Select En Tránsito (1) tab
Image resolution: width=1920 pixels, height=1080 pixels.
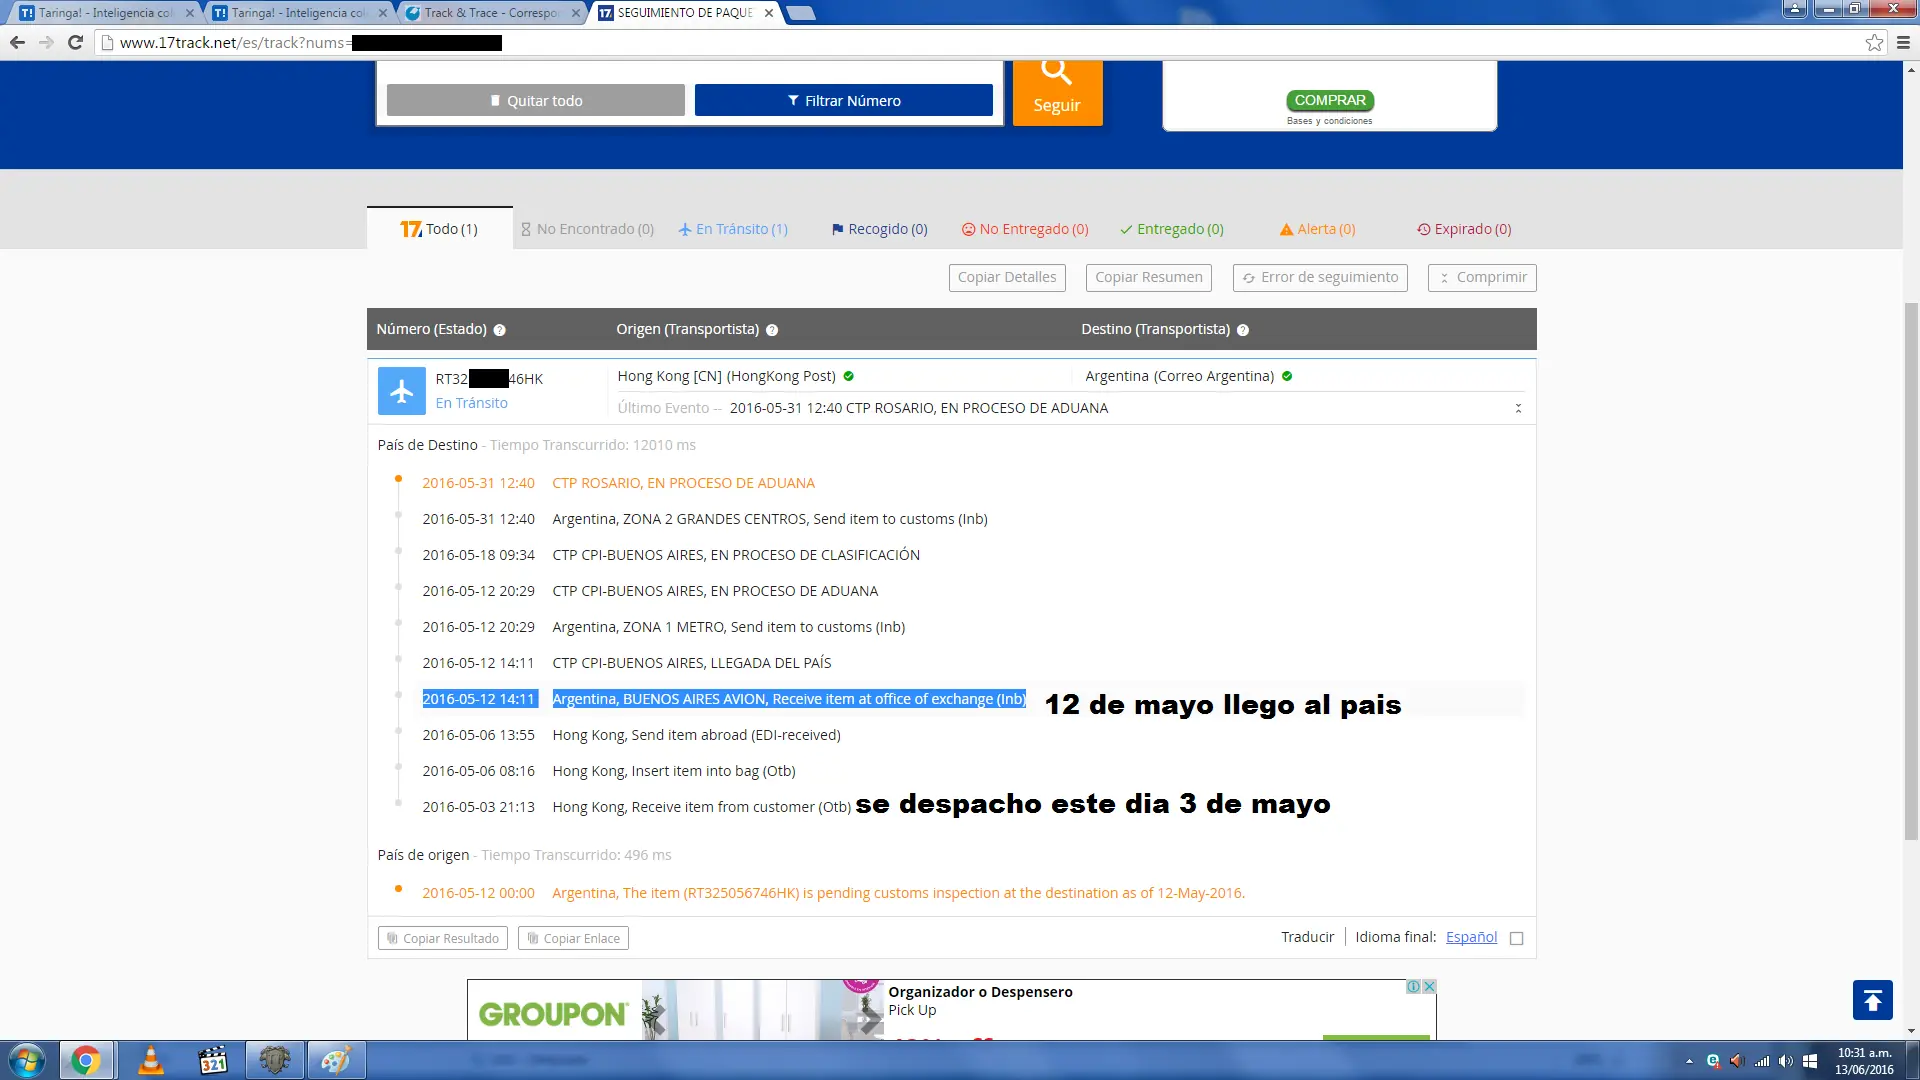[733, 229]
